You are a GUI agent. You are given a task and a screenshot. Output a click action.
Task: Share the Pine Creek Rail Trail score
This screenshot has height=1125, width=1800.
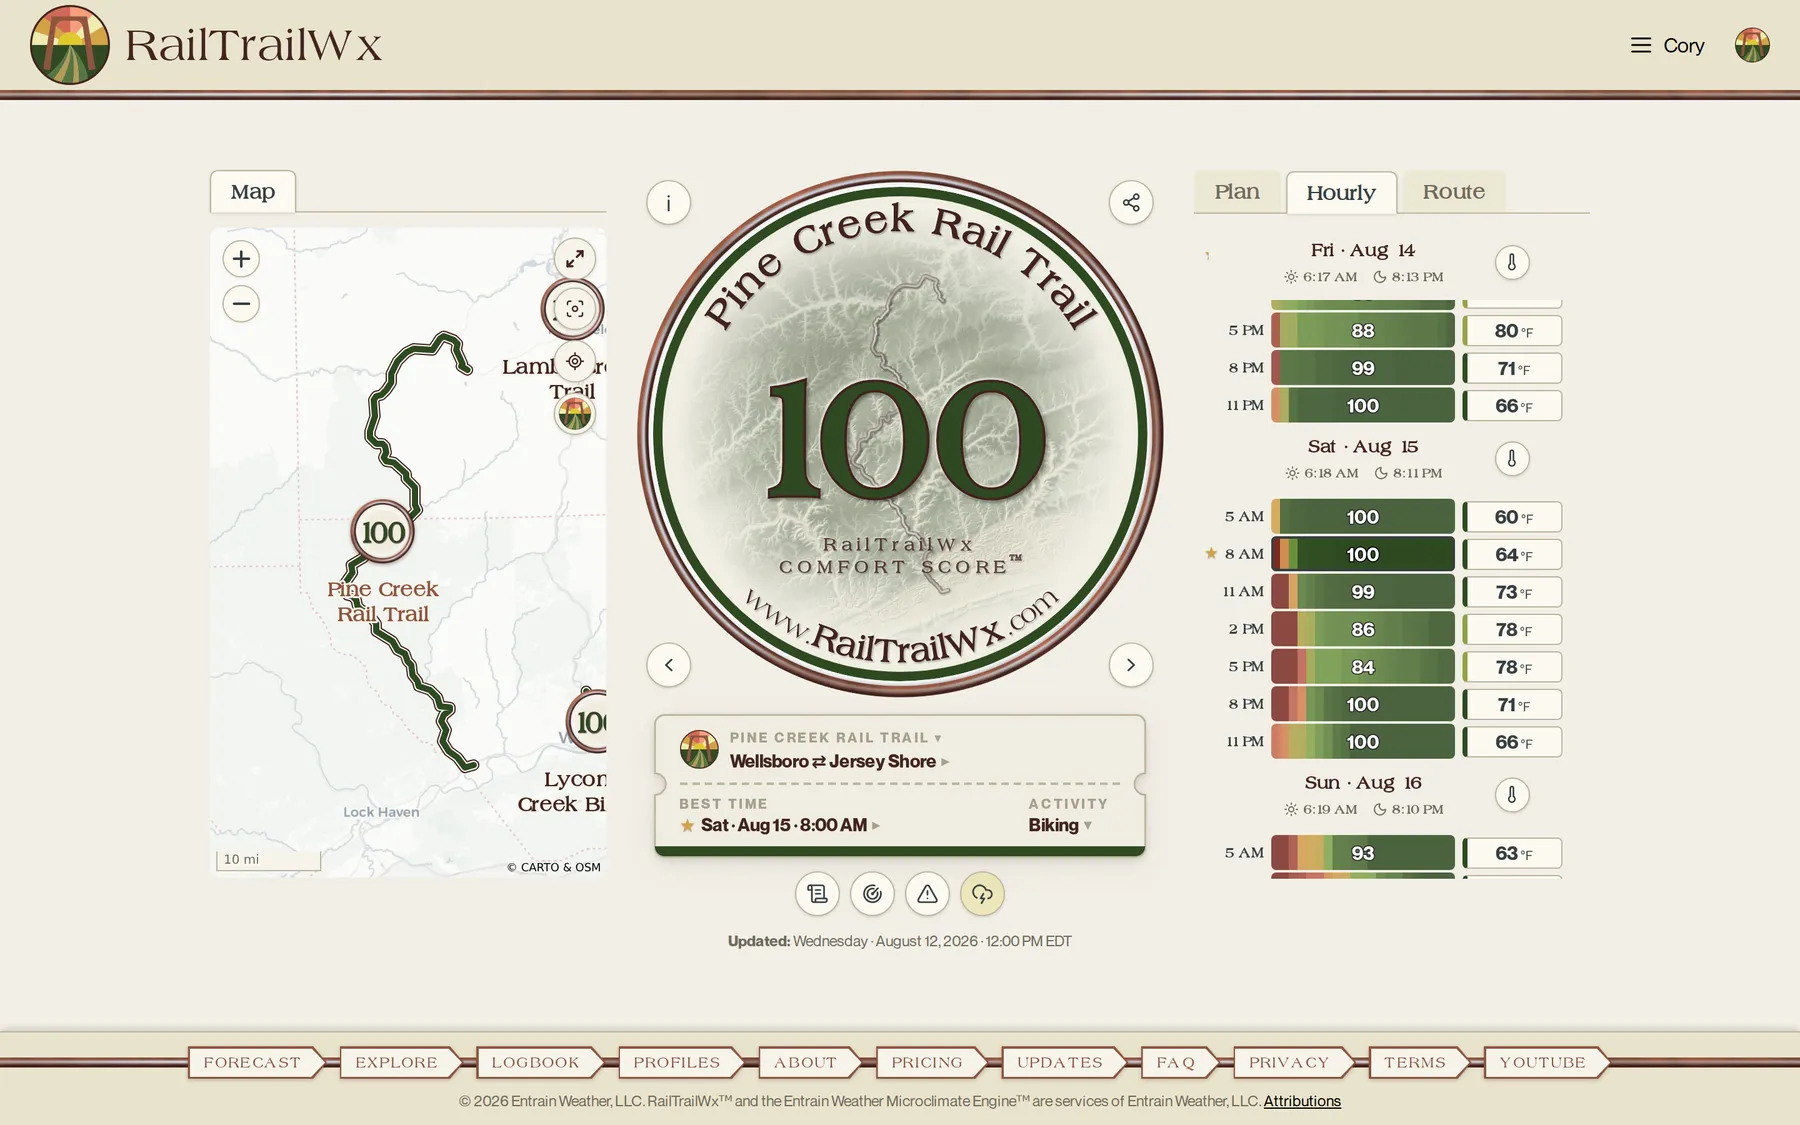click(x=1131, y=203)
